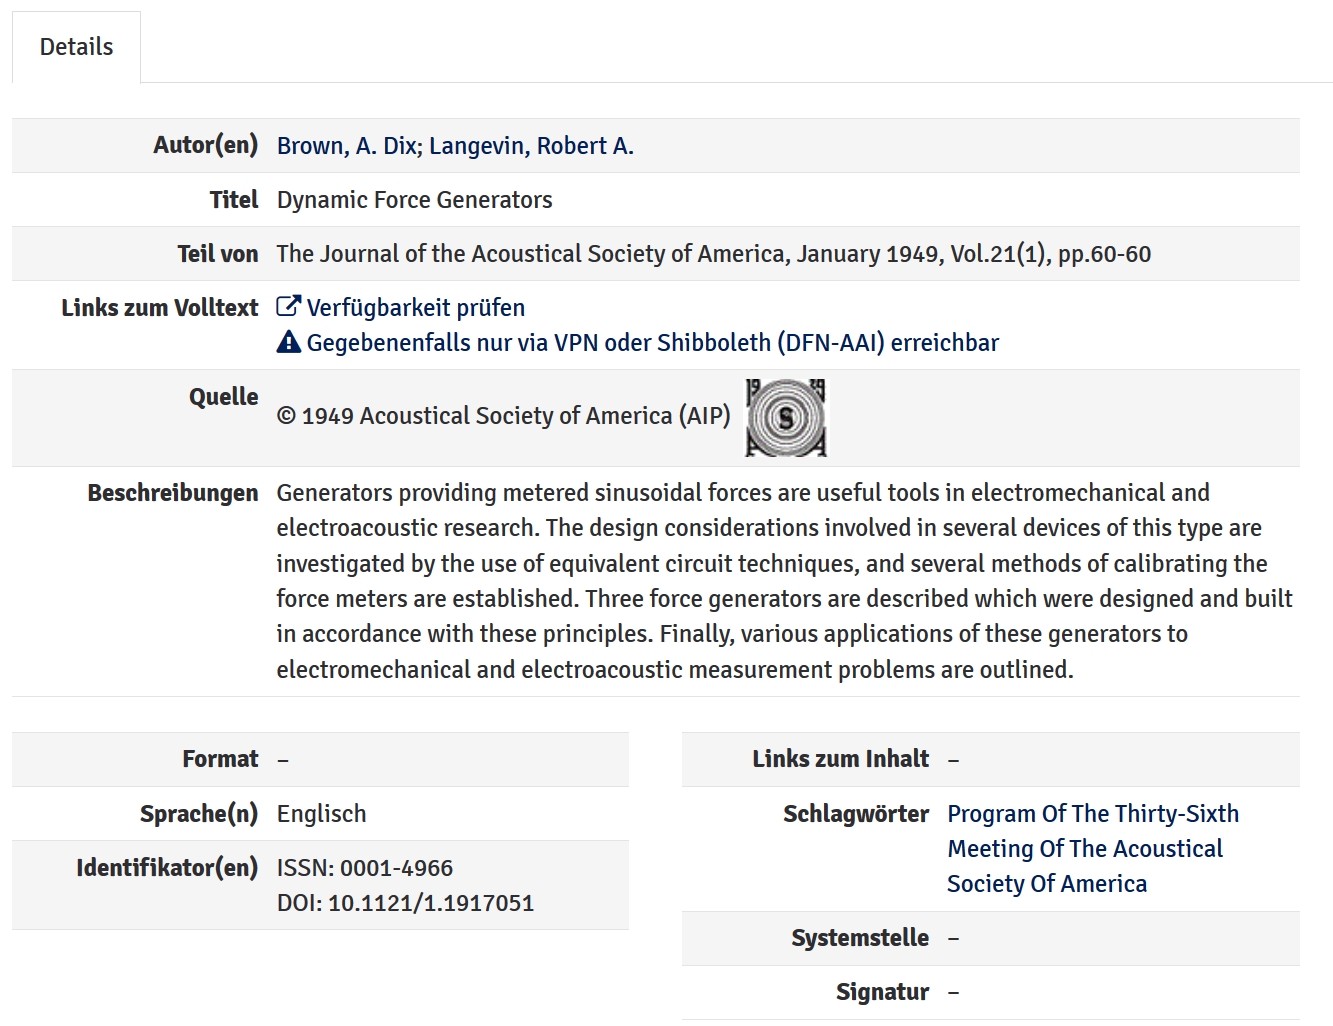Click the Autor(en) field label
This screenshot has height=1026, width=1333.
tap(205, 145)
